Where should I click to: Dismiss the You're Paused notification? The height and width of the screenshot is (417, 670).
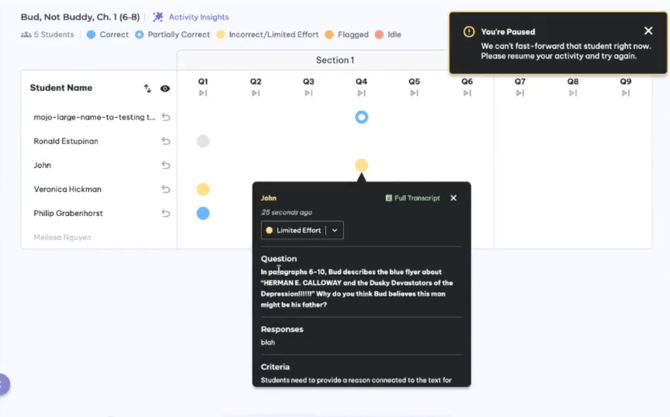648,31
